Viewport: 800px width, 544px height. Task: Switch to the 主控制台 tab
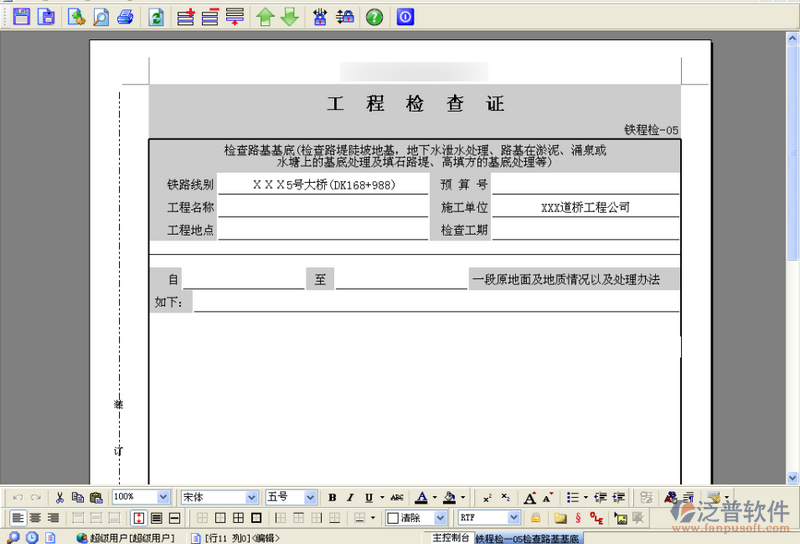[450, 537]
